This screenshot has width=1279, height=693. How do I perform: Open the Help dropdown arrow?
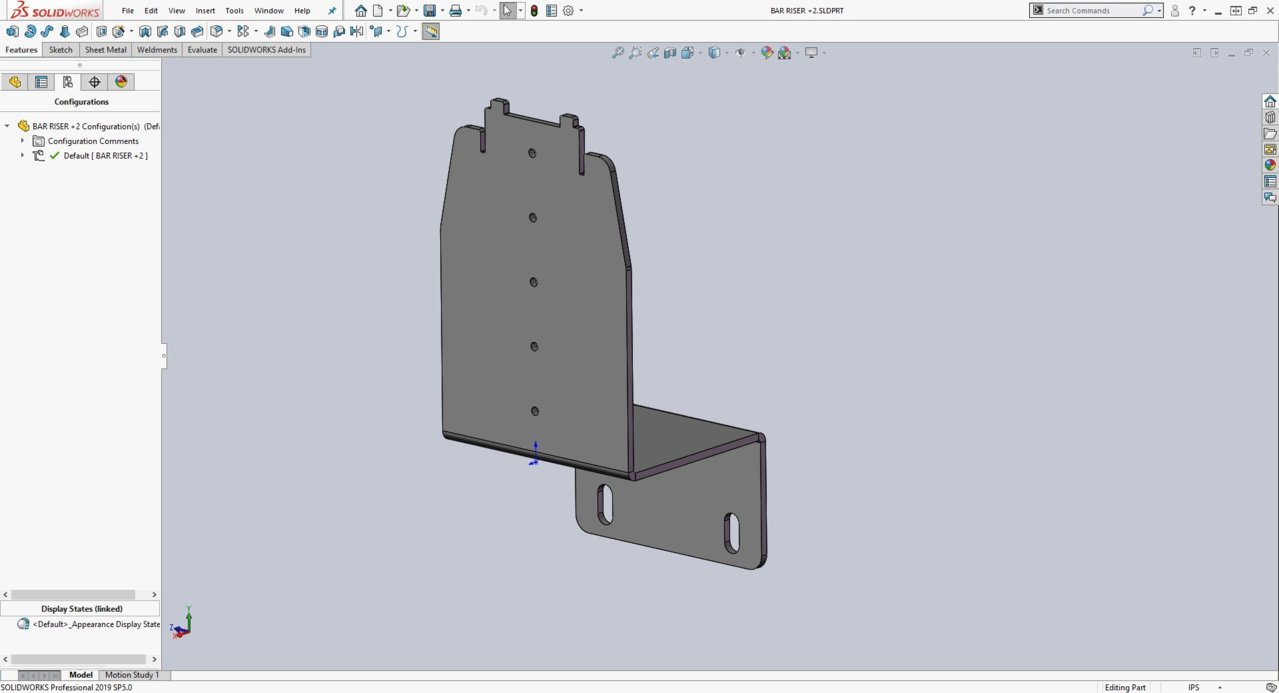coord(1204,11)
